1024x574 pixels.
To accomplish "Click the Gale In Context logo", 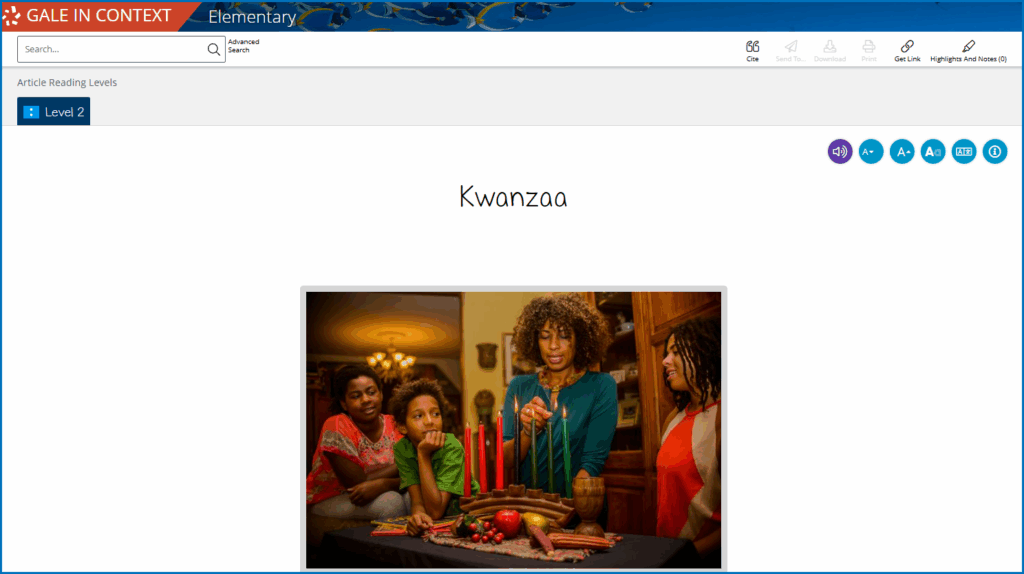I will pos(88,16).
